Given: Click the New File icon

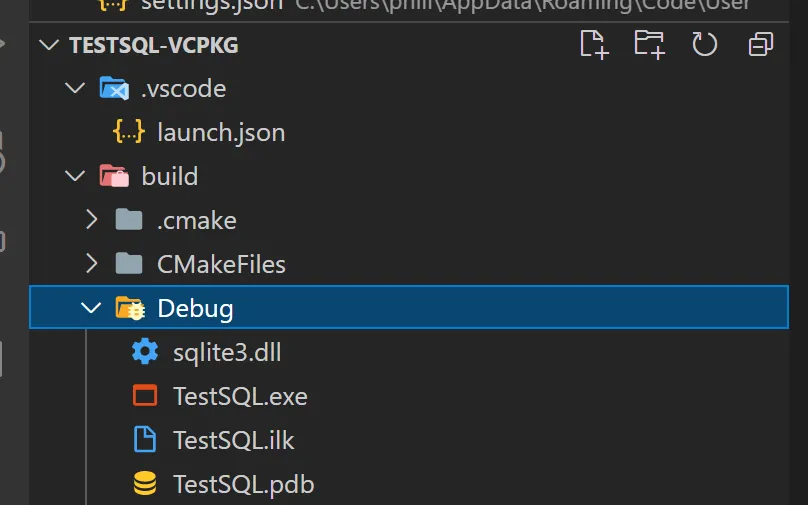Looking at the screenshot, I should pyautogui.click(x=594, y=45).
